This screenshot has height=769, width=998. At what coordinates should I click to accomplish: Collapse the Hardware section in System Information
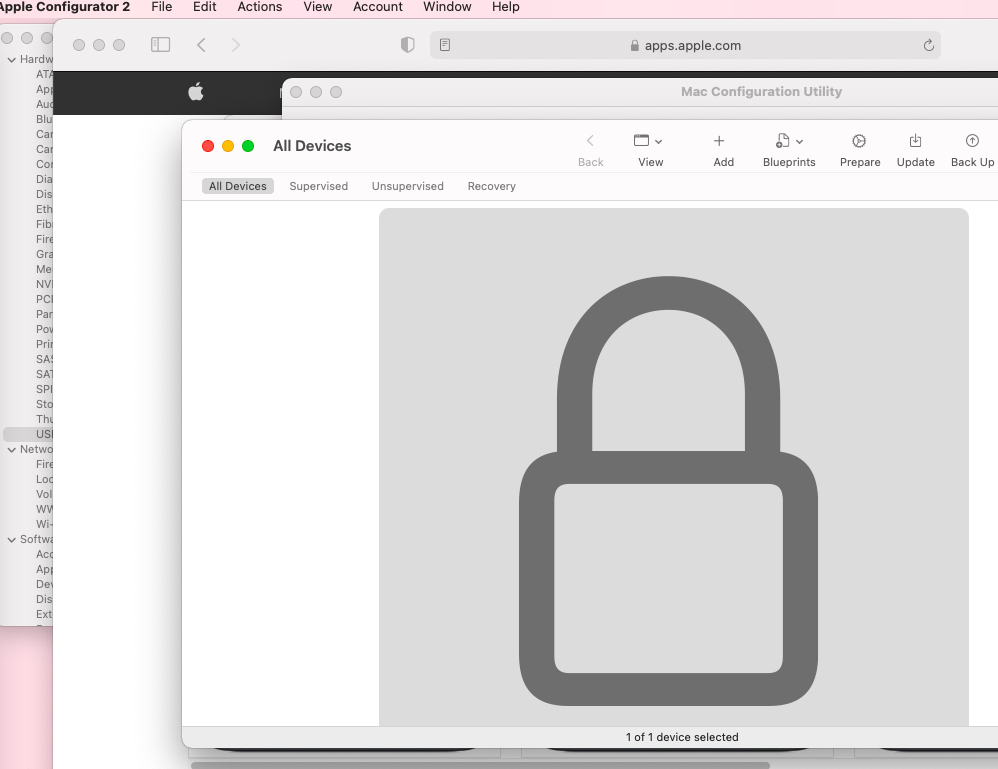tap(11, 60)
